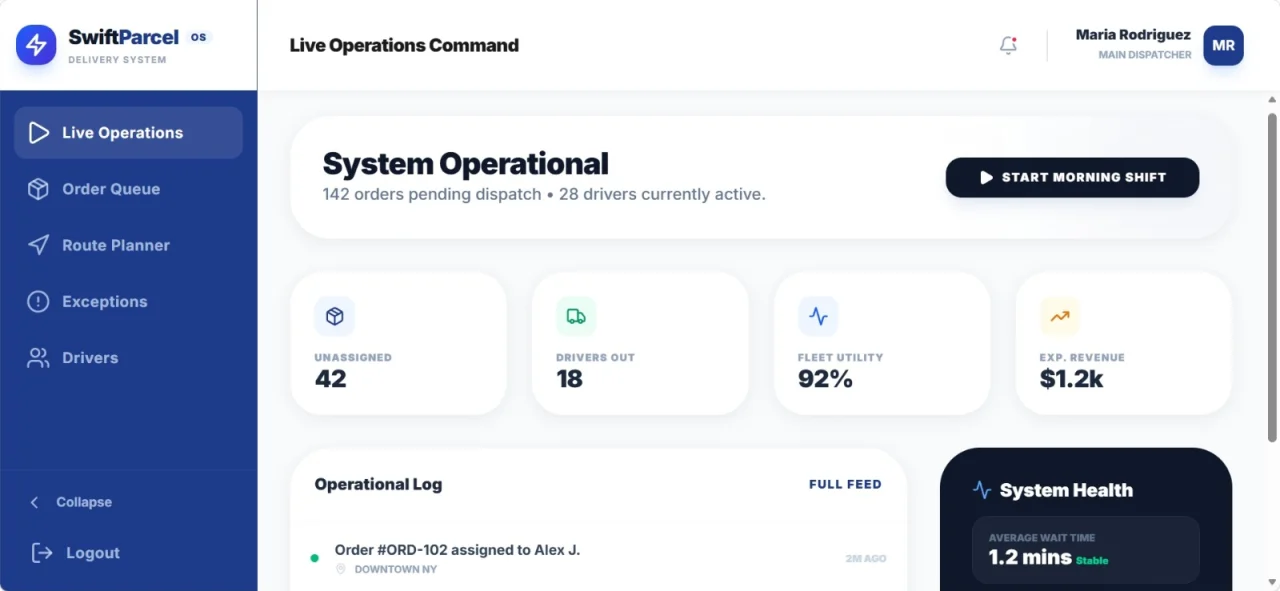Image resolution: width=1280 pixels, height=591 pixels.
Task: Click the Exp. Revenue trending arrow icon
Action: click(1060, 316)
